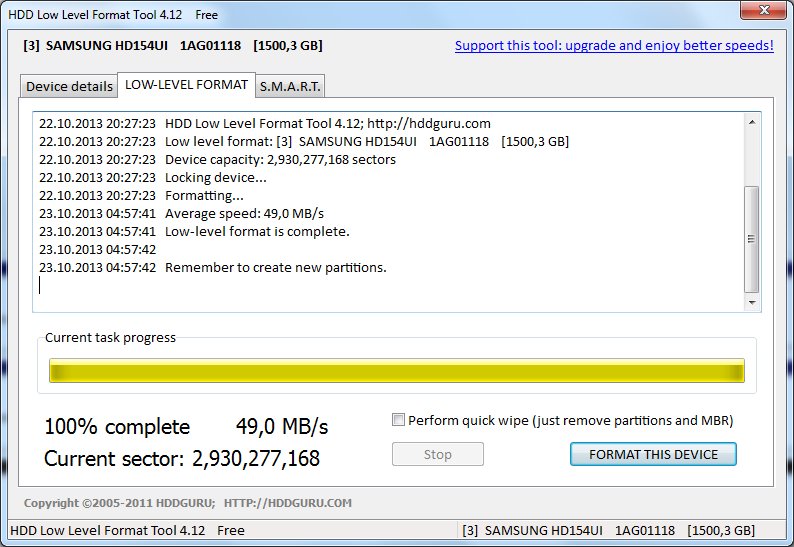Click the 'Current sector: 2,930,277,168' text
Screen dimensions: 794x547
(182, 458)
